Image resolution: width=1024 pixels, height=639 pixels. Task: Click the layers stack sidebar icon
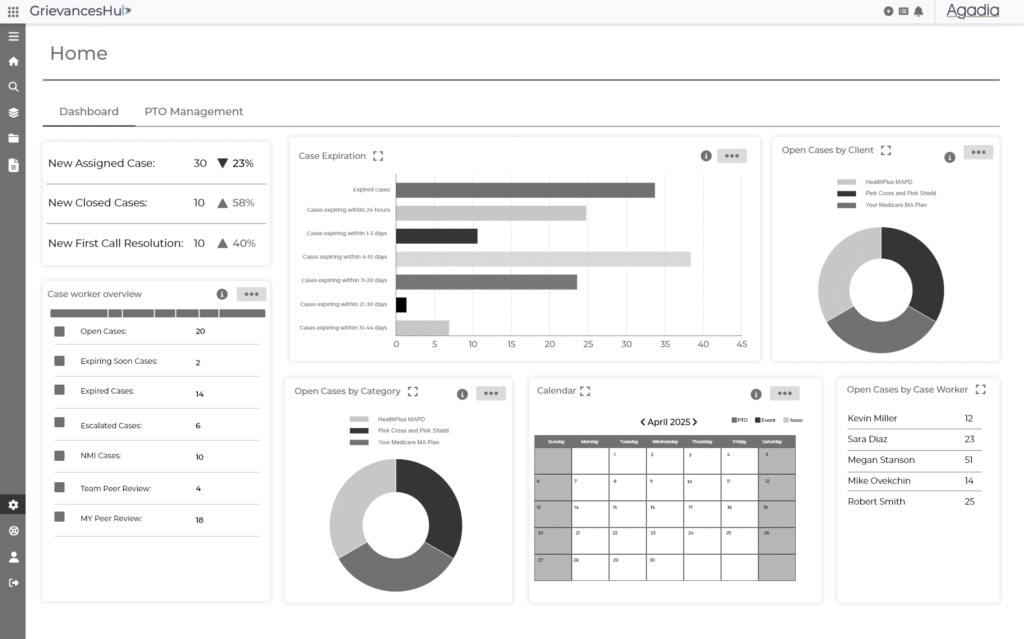click(13, 113)
